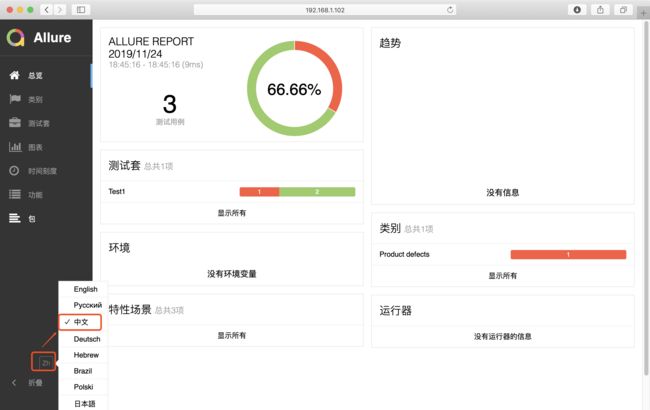Open the zh language selector button
This screenshot has height=410, width=650.
tap(46, 363)
